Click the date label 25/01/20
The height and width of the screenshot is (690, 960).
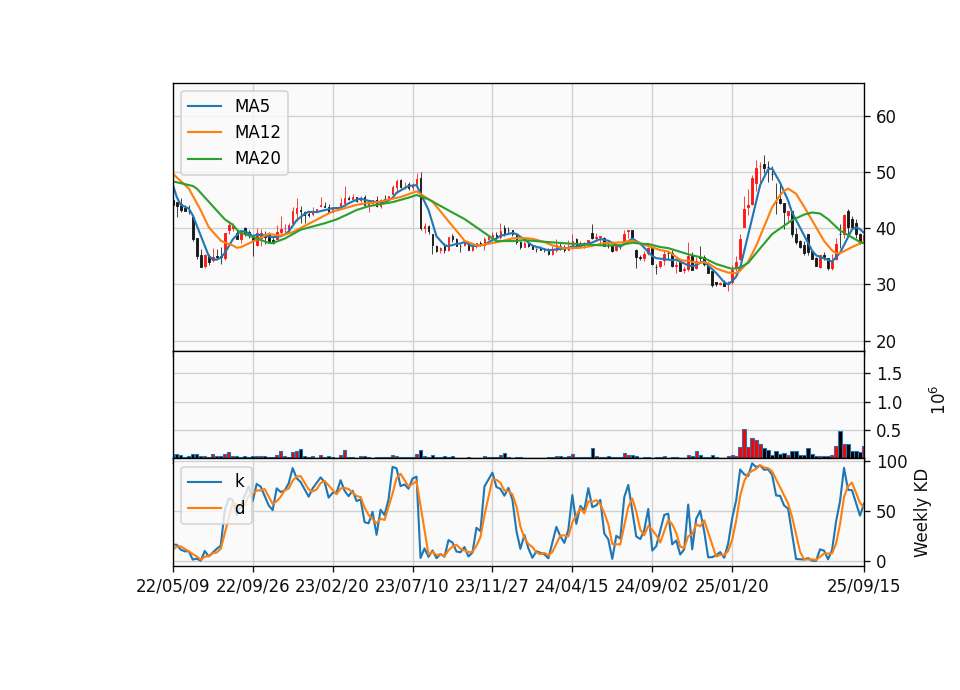[732, 586]
